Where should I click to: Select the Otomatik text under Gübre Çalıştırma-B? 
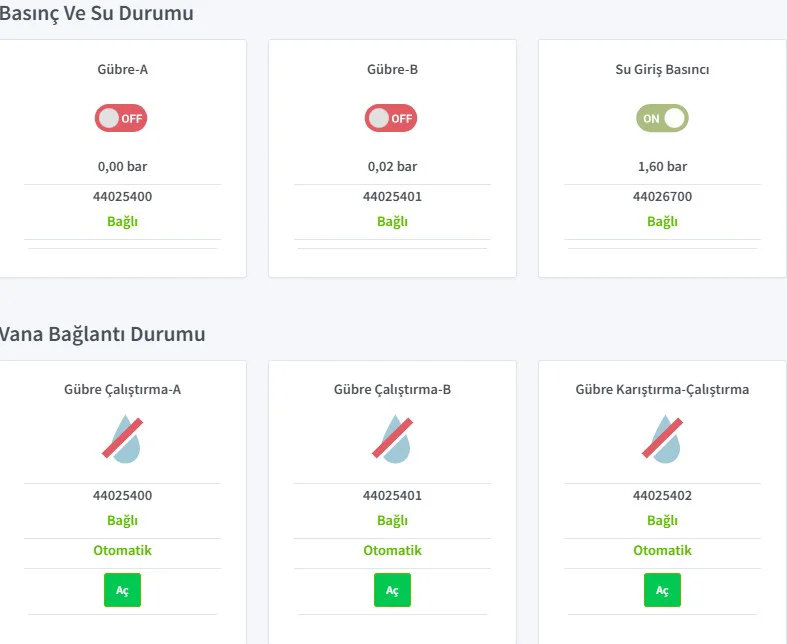click(392, 550)
